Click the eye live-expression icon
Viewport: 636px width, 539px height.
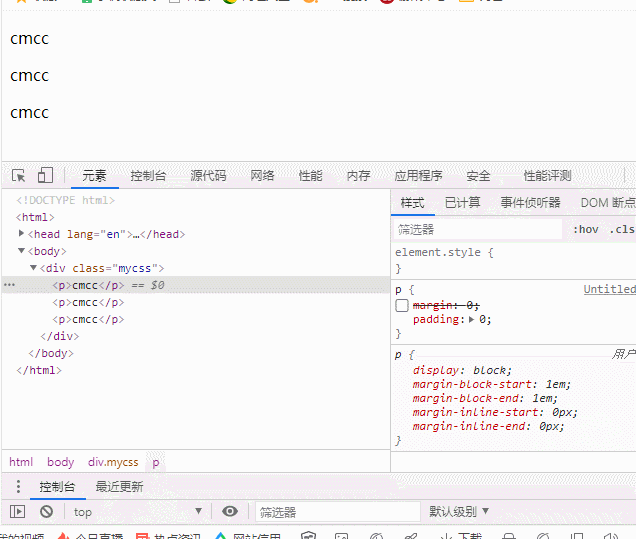coord(230,511)
